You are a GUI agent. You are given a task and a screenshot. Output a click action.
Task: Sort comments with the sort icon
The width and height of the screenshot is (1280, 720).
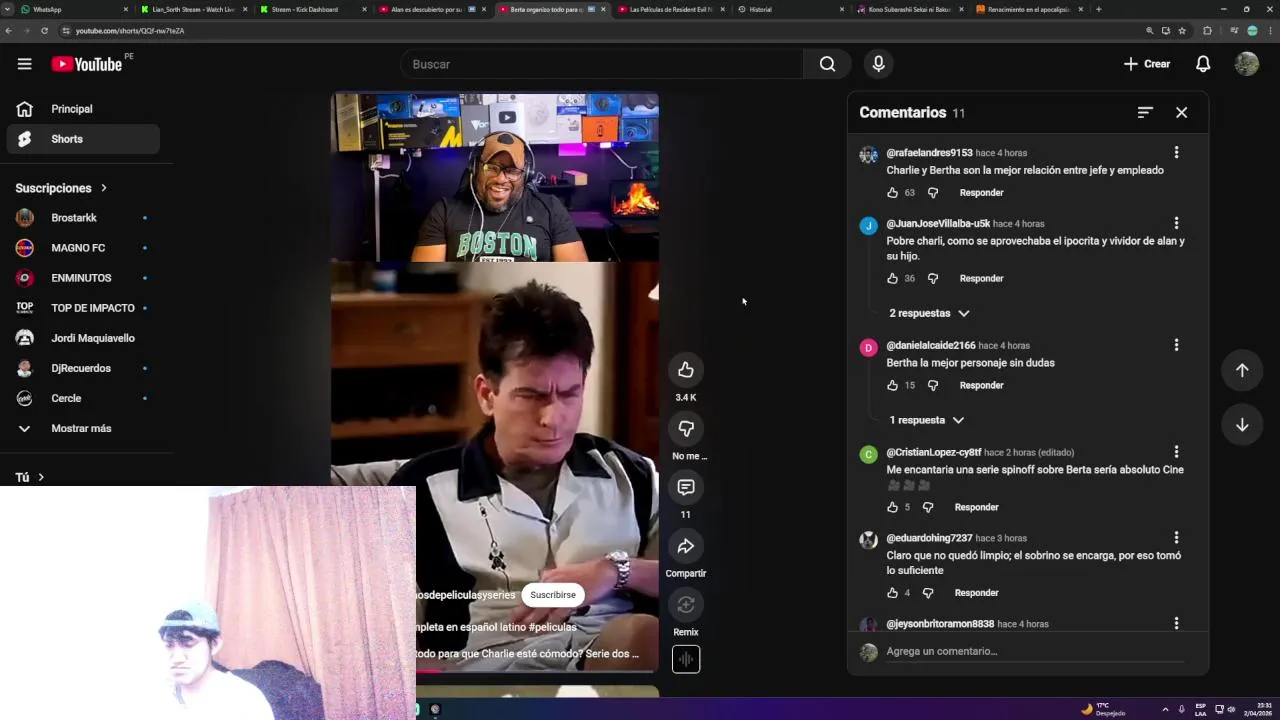(1145, 112)
